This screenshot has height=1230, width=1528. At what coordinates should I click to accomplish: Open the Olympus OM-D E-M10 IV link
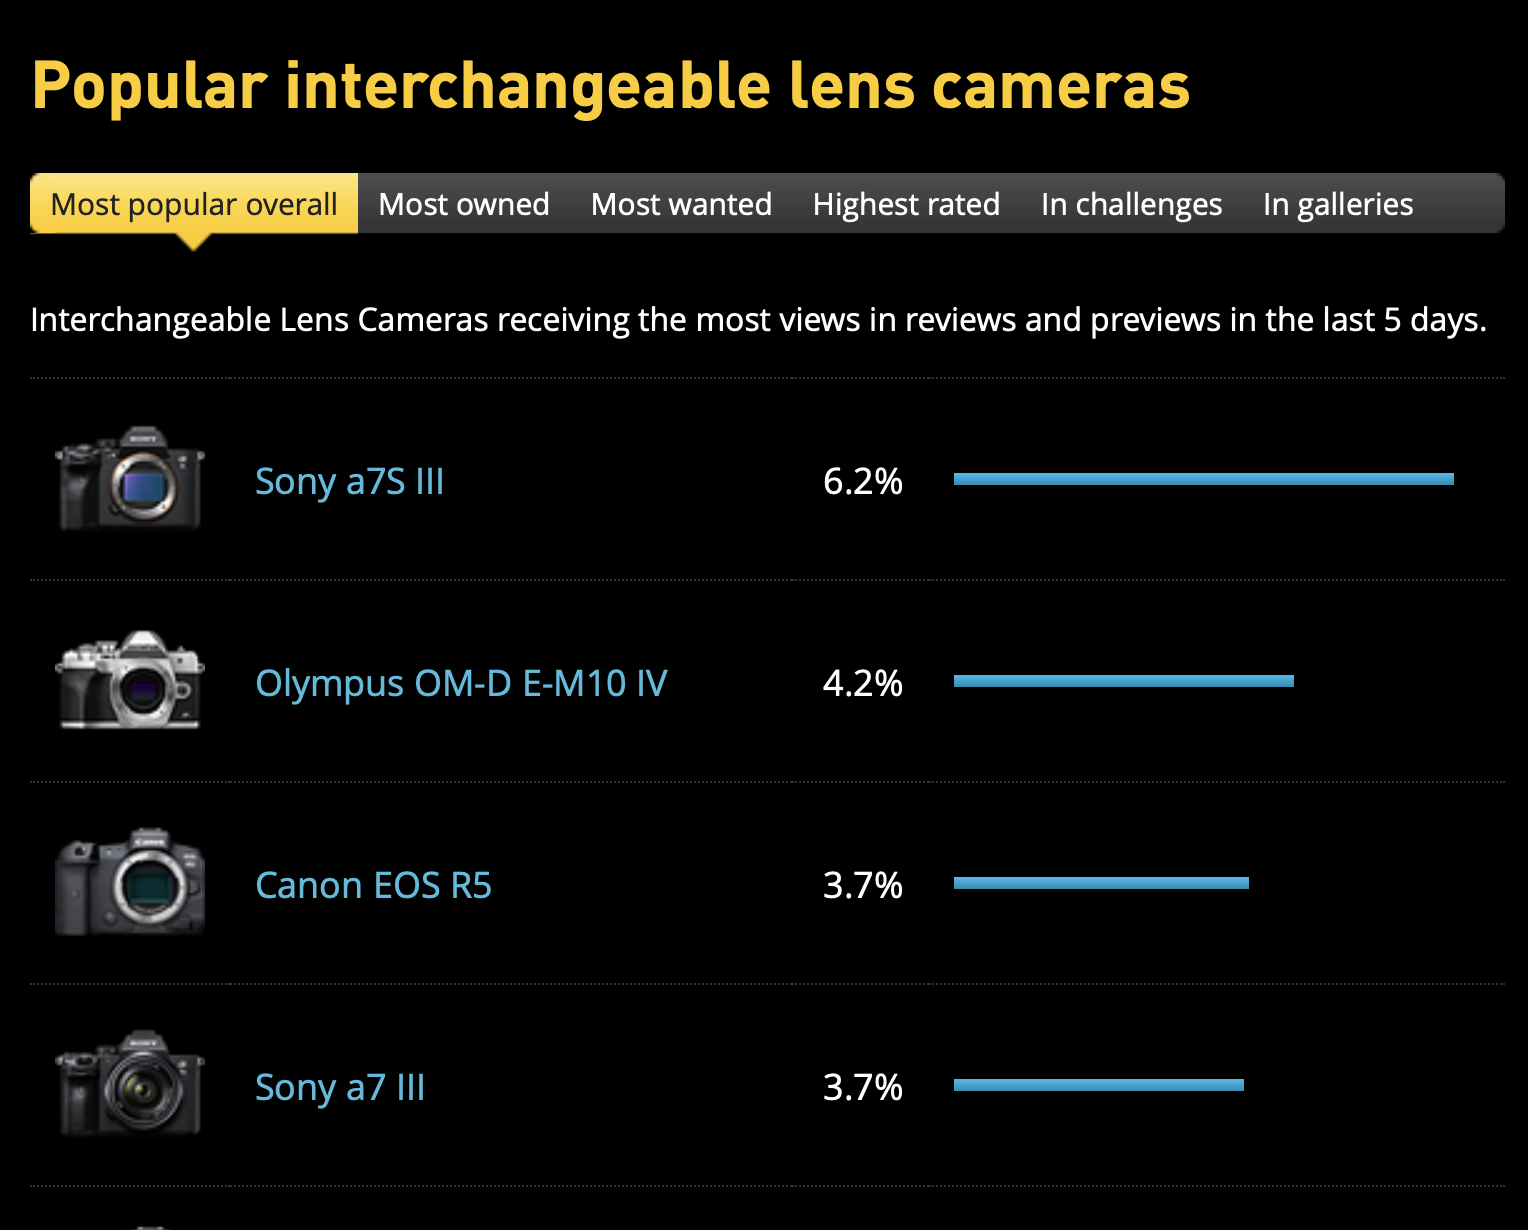pos(461,684)
